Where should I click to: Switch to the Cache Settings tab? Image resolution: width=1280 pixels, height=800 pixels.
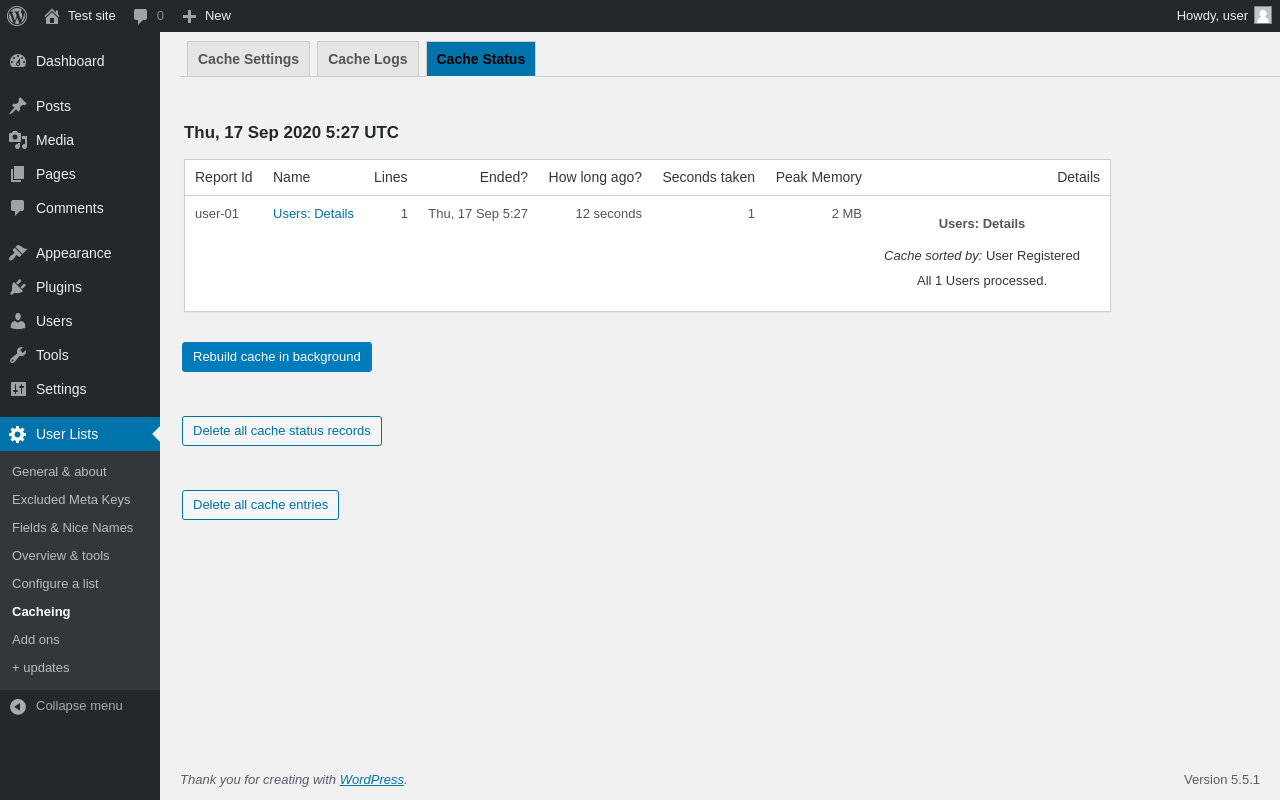(248, 59)
